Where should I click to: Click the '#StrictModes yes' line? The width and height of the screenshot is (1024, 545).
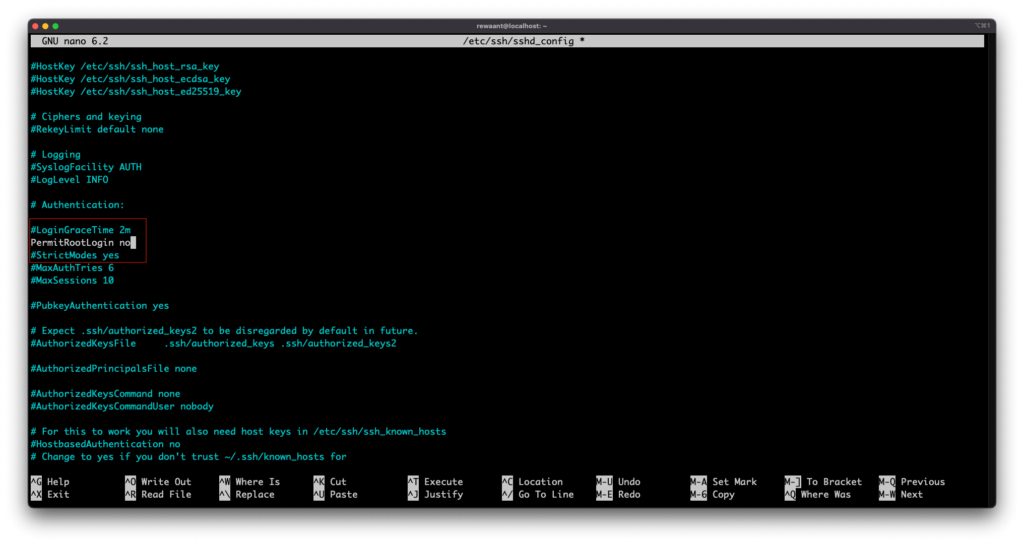74,255
